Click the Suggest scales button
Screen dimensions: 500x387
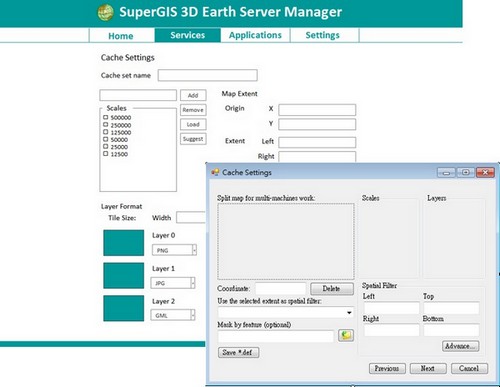(x=193, y=139)
